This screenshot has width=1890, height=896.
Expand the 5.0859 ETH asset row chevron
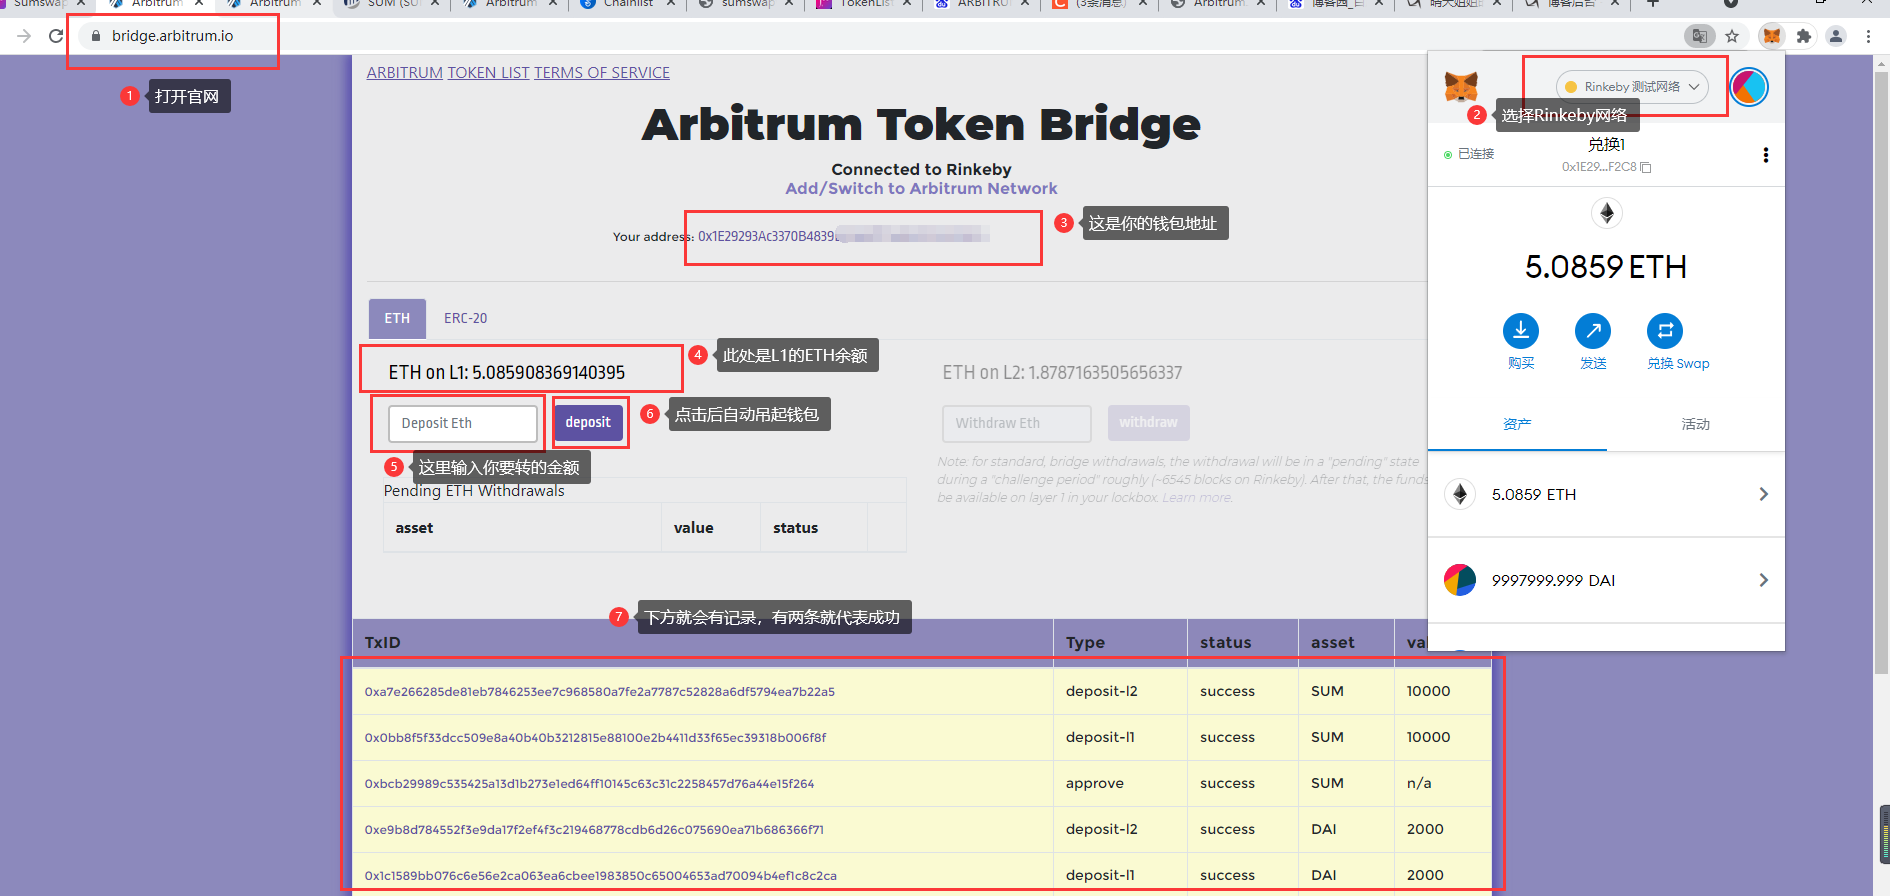pyautogui.click(x=1763, y=494)
